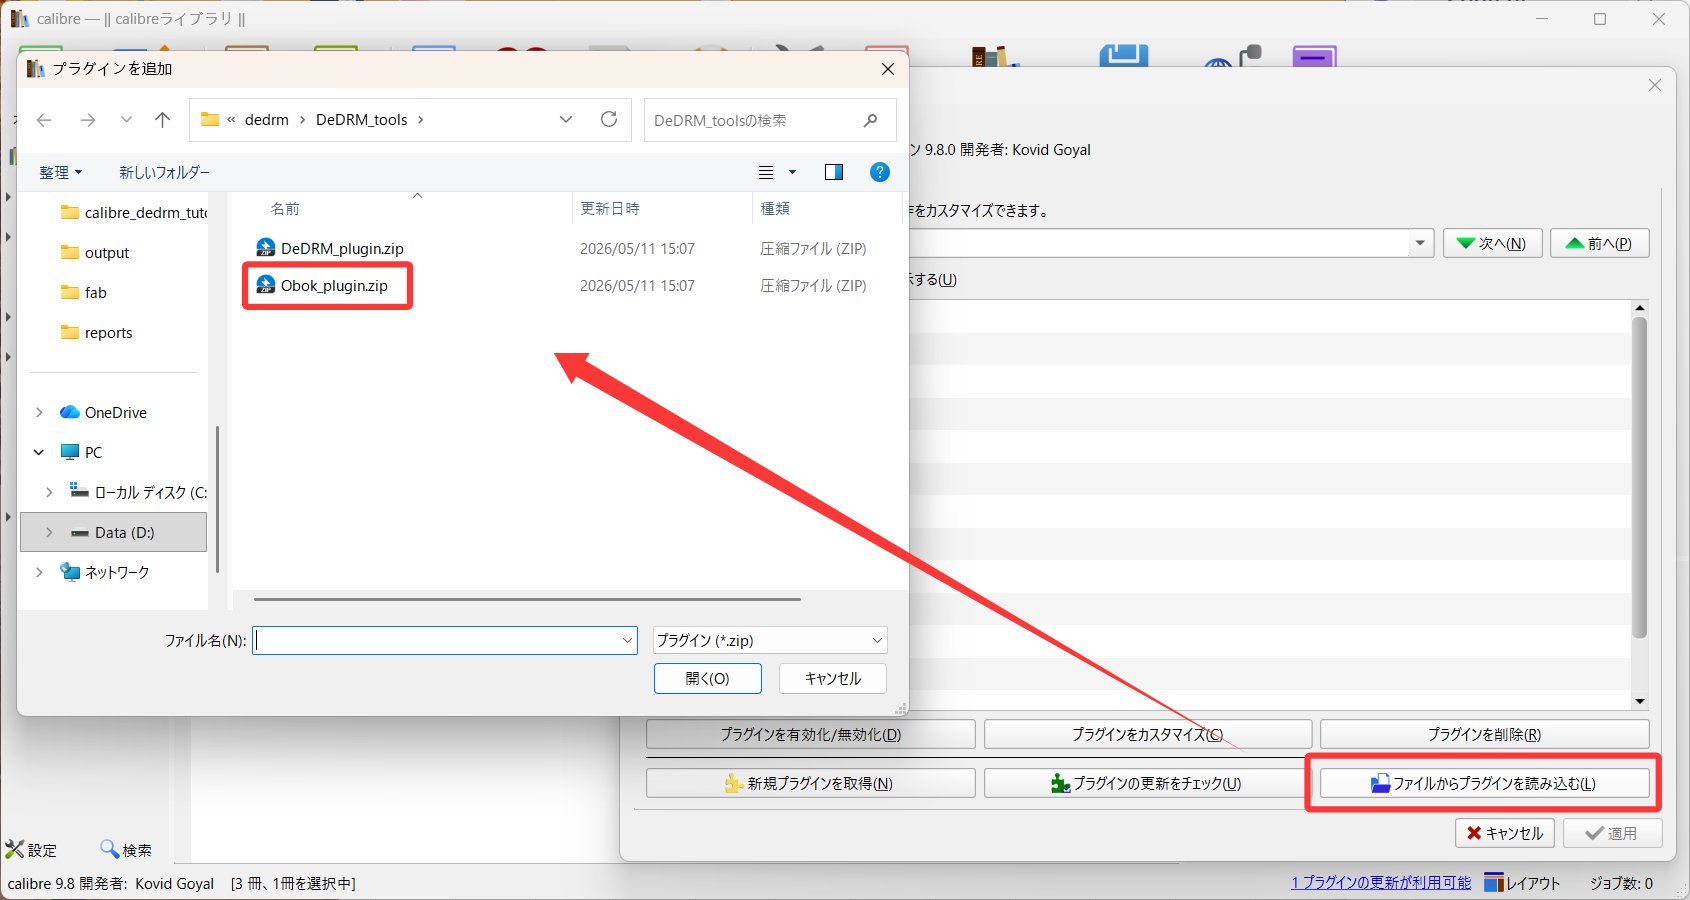1690x900 pixels.
Task: Close the calibre preferences window
Action: [1655, 85]
